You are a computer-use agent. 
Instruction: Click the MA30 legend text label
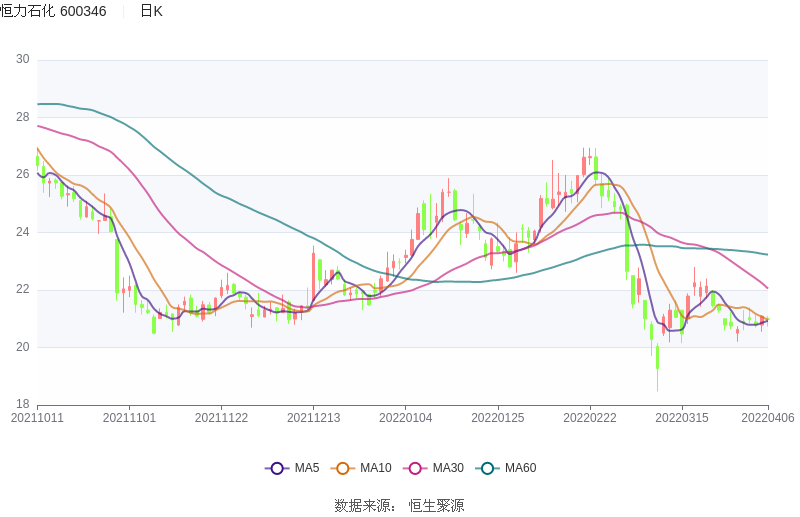click(448, 468)
